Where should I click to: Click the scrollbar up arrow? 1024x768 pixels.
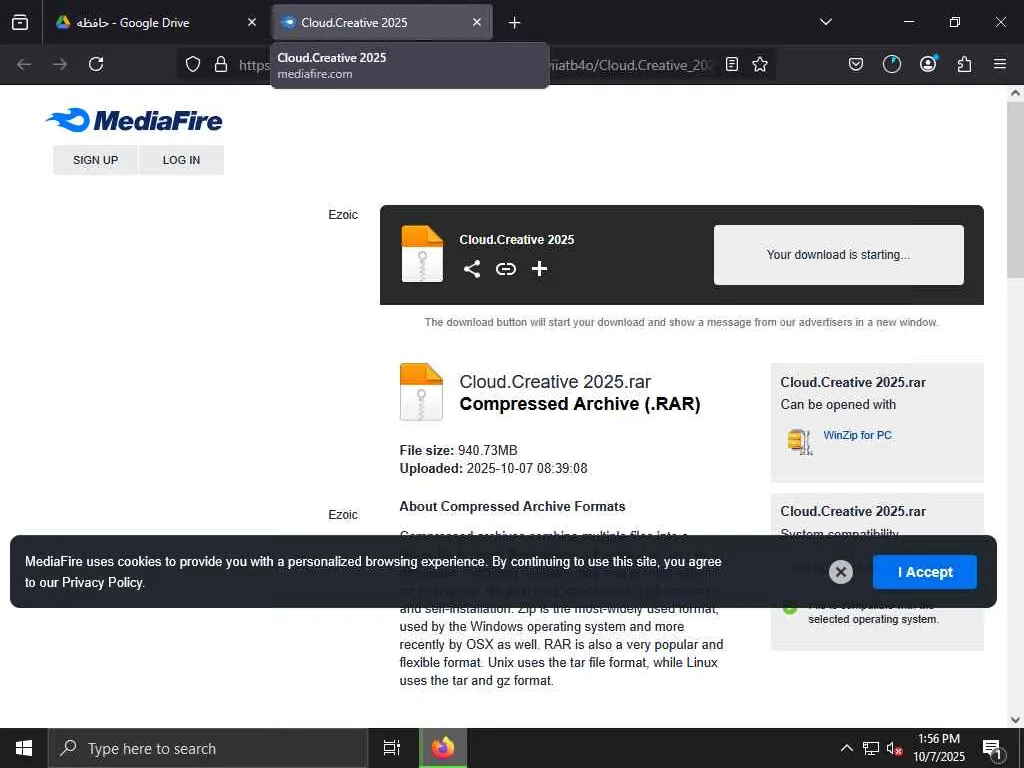[1016, 93]
